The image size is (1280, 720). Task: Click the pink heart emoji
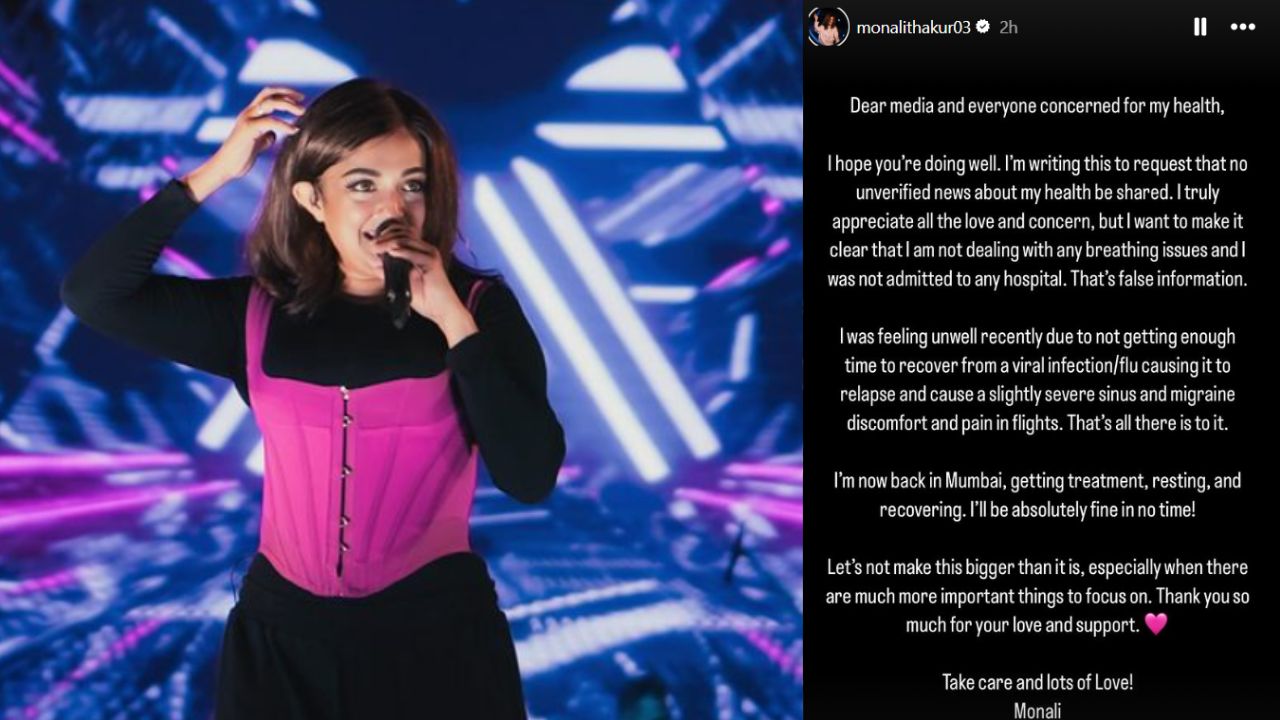tap(1155, 625)
